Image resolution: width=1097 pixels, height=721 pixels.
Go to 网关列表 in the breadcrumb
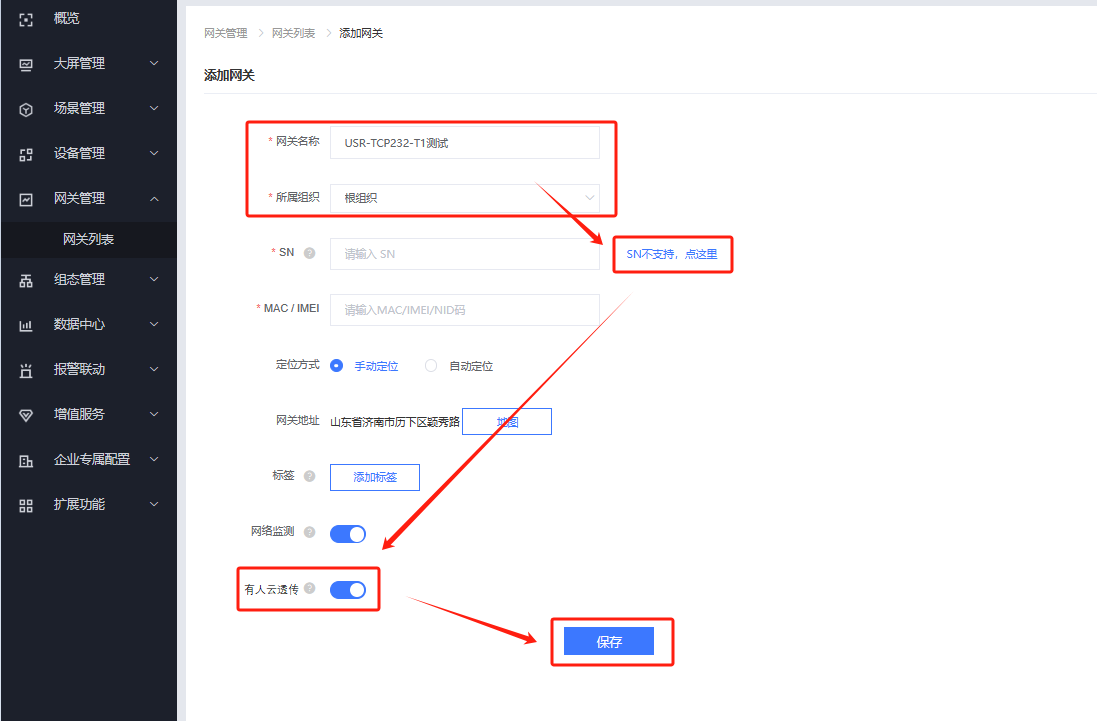293,33
